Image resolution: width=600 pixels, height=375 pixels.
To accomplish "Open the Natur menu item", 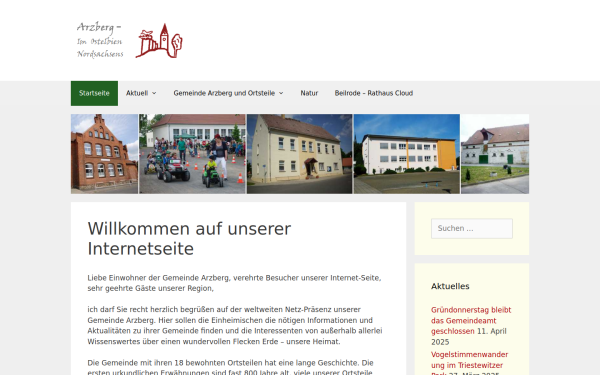I will (x=309, y=93).
